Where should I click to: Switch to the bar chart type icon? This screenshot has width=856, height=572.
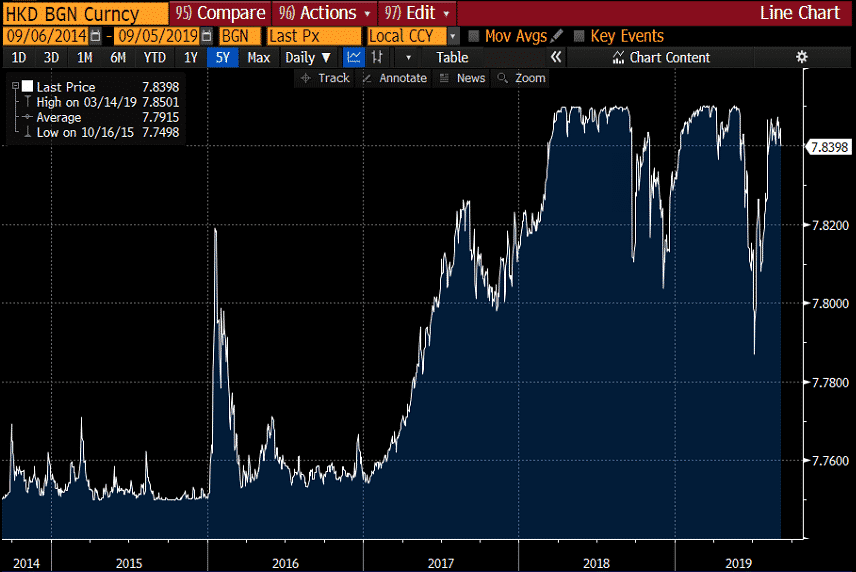click(377, 57)
